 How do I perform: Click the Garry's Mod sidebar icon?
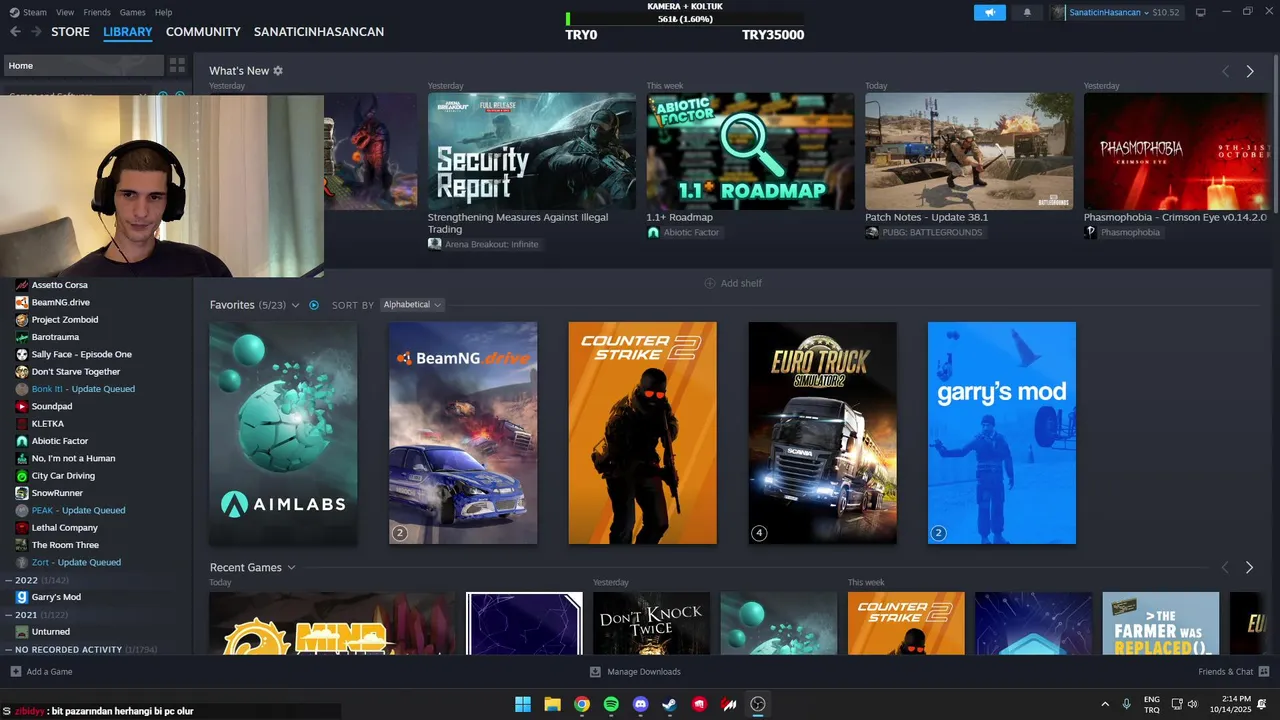point(22,597)
